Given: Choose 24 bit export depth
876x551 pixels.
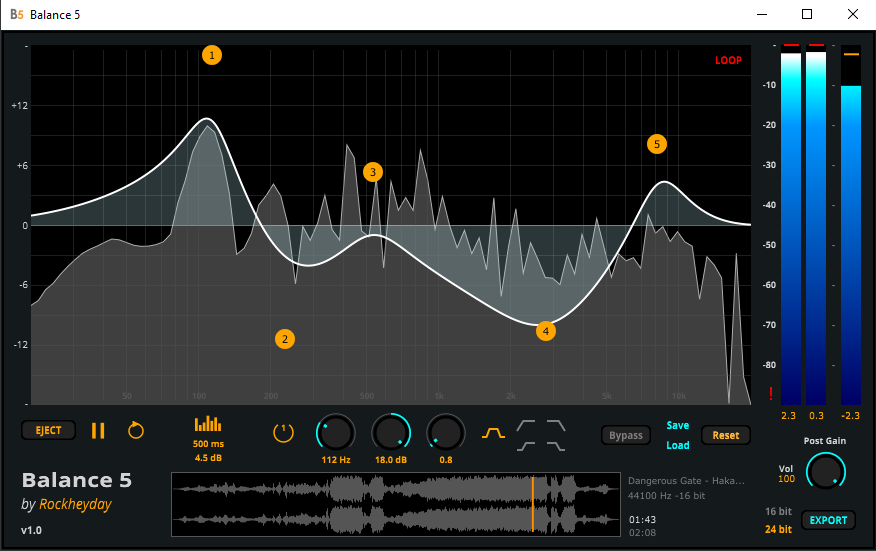Looking at the screenshot, I should (x=778, y=529).
